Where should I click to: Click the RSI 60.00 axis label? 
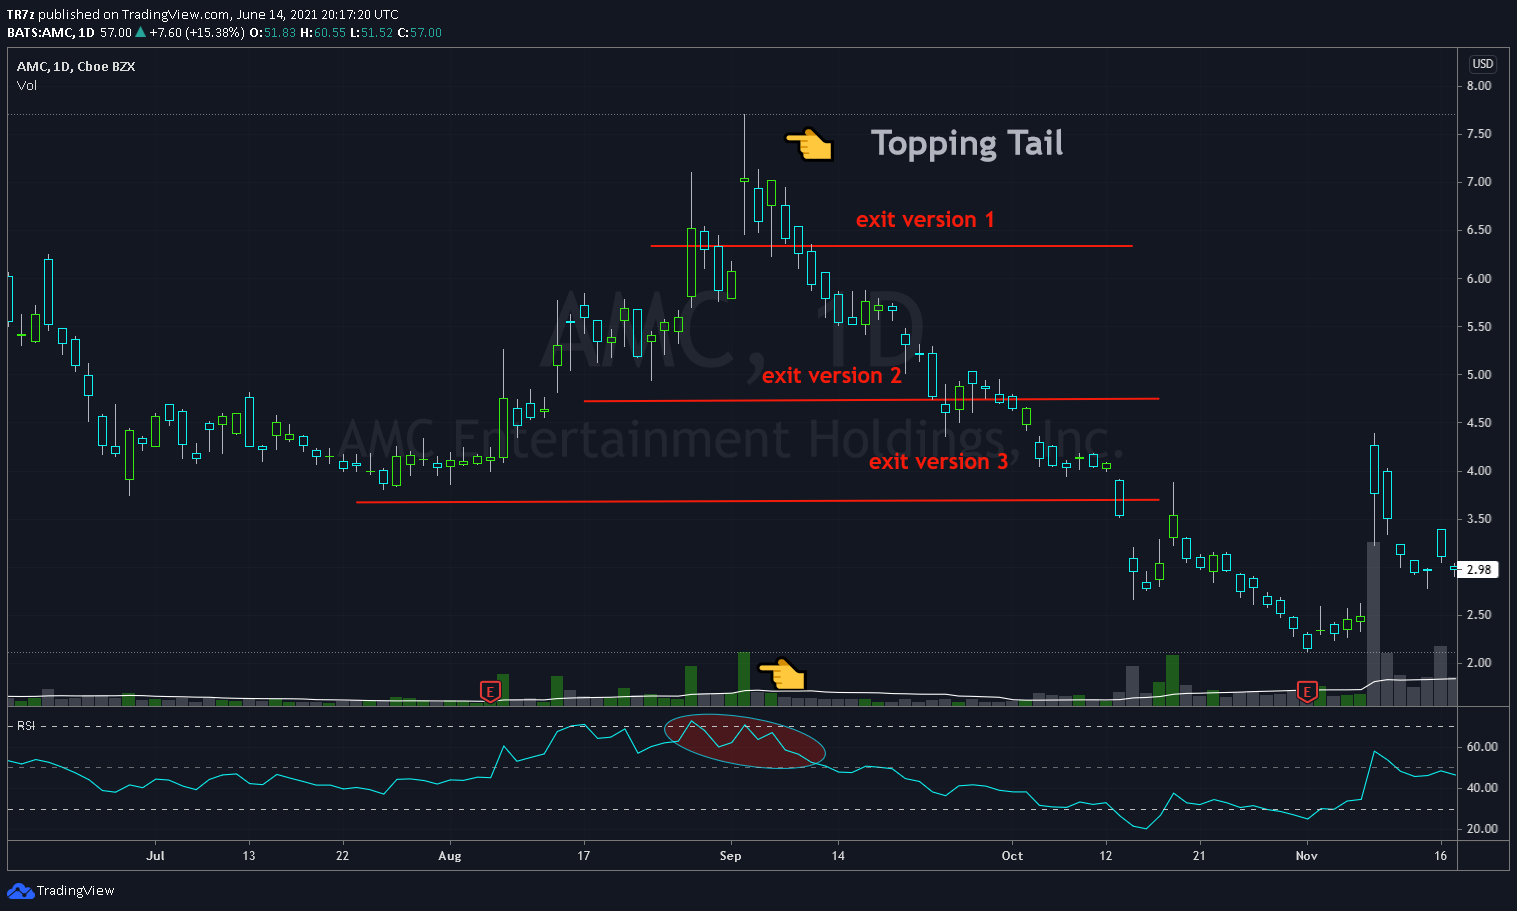(1482, 747)
